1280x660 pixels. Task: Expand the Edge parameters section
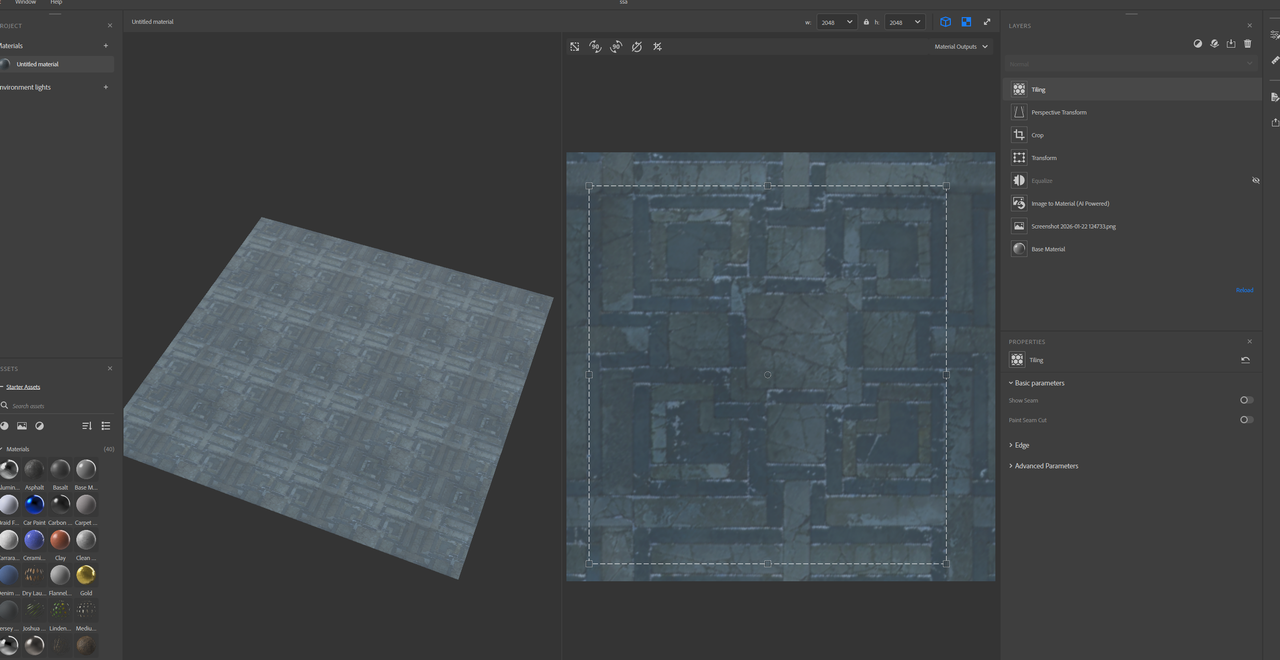point(1021,445)
